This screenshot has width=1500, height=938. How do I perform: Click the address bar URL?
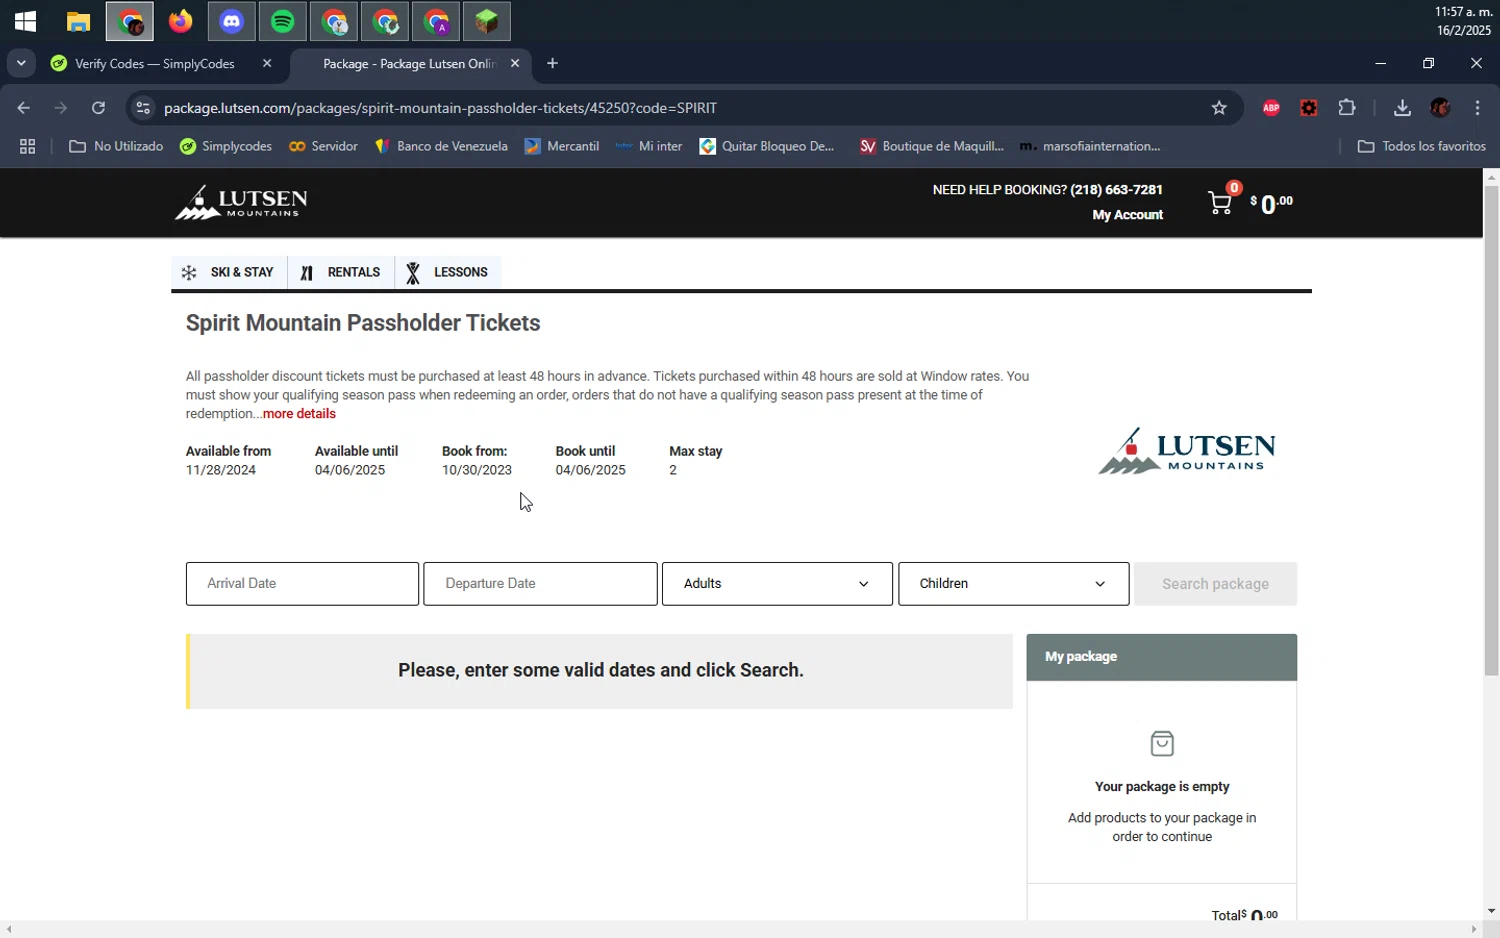tap(440, 108)
